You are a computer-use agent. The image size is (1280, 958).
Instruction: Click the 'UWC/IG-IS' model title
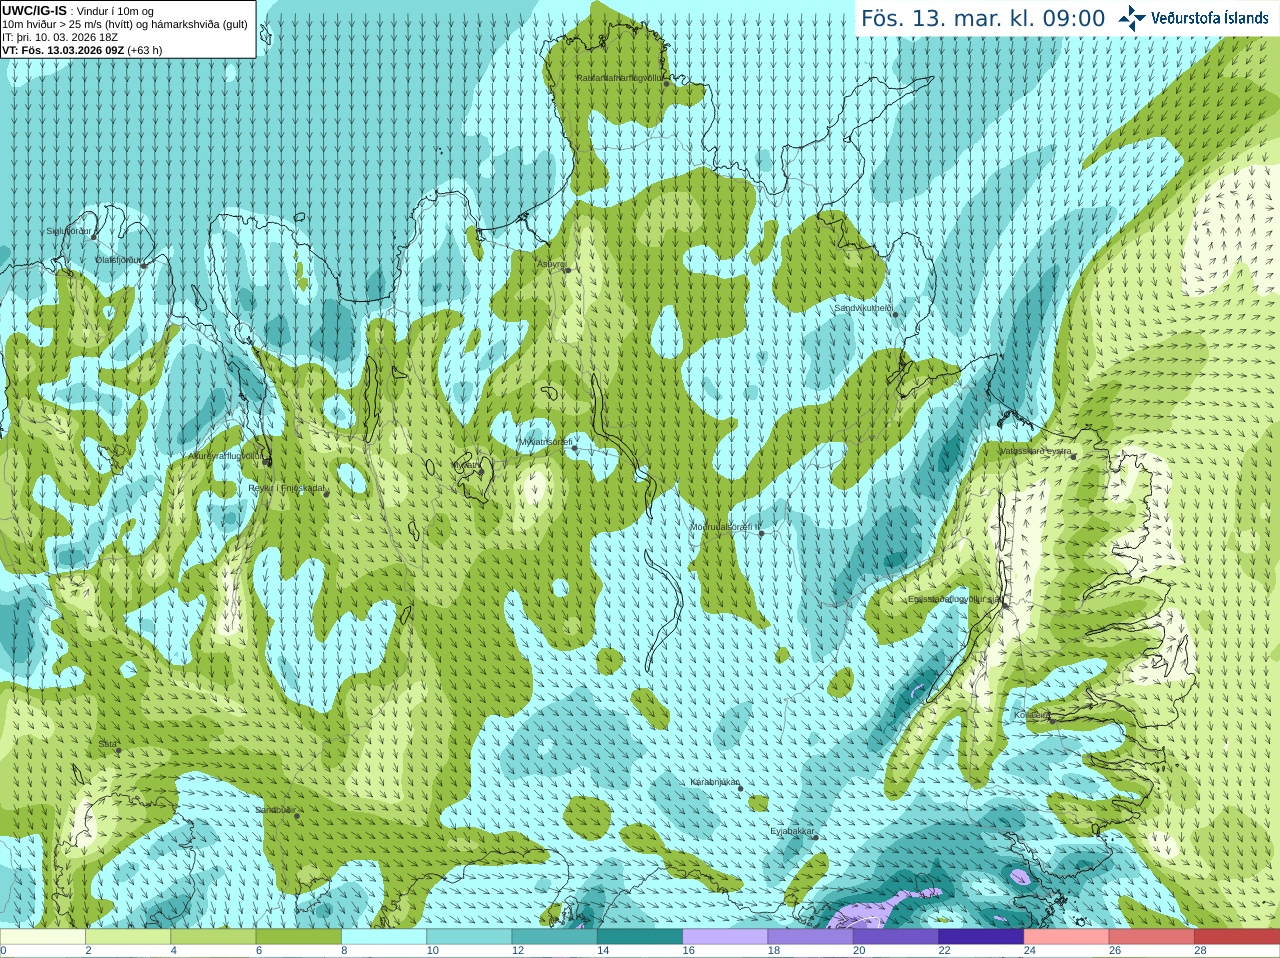[x=34, y=11]
